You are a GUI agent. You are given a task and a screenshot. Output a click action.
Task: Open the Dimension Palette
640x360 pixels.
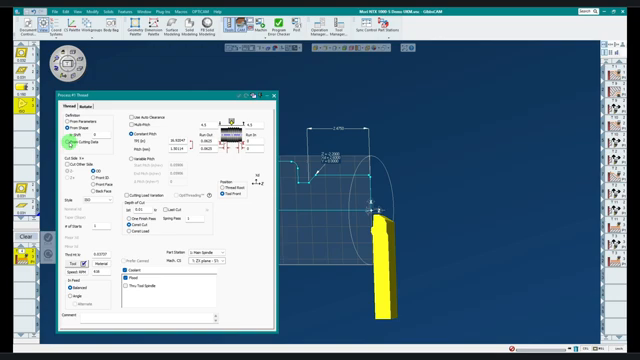pos(153,27)
